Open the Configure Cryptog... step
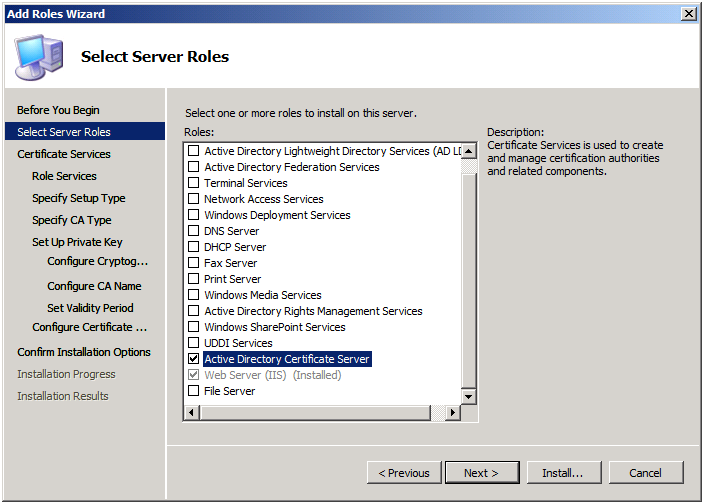 point(97,261)
